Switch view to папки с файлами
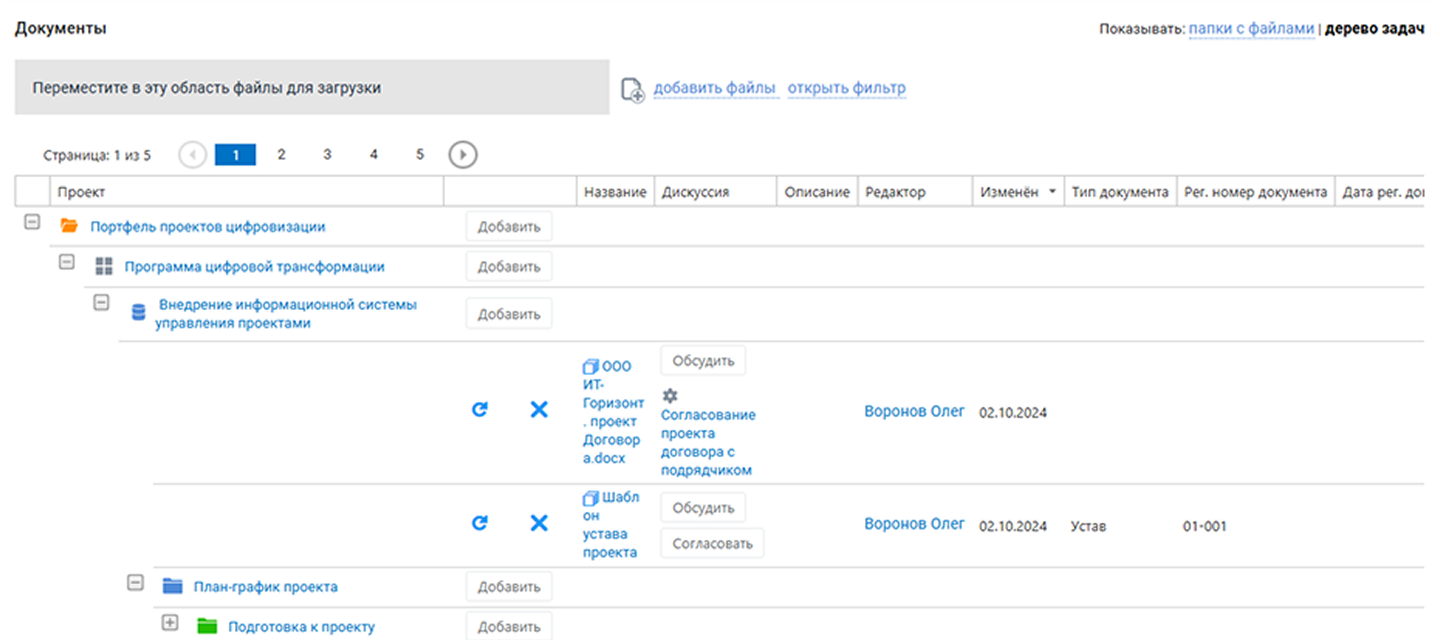The image size is (1440, 640). point(1251,29)
